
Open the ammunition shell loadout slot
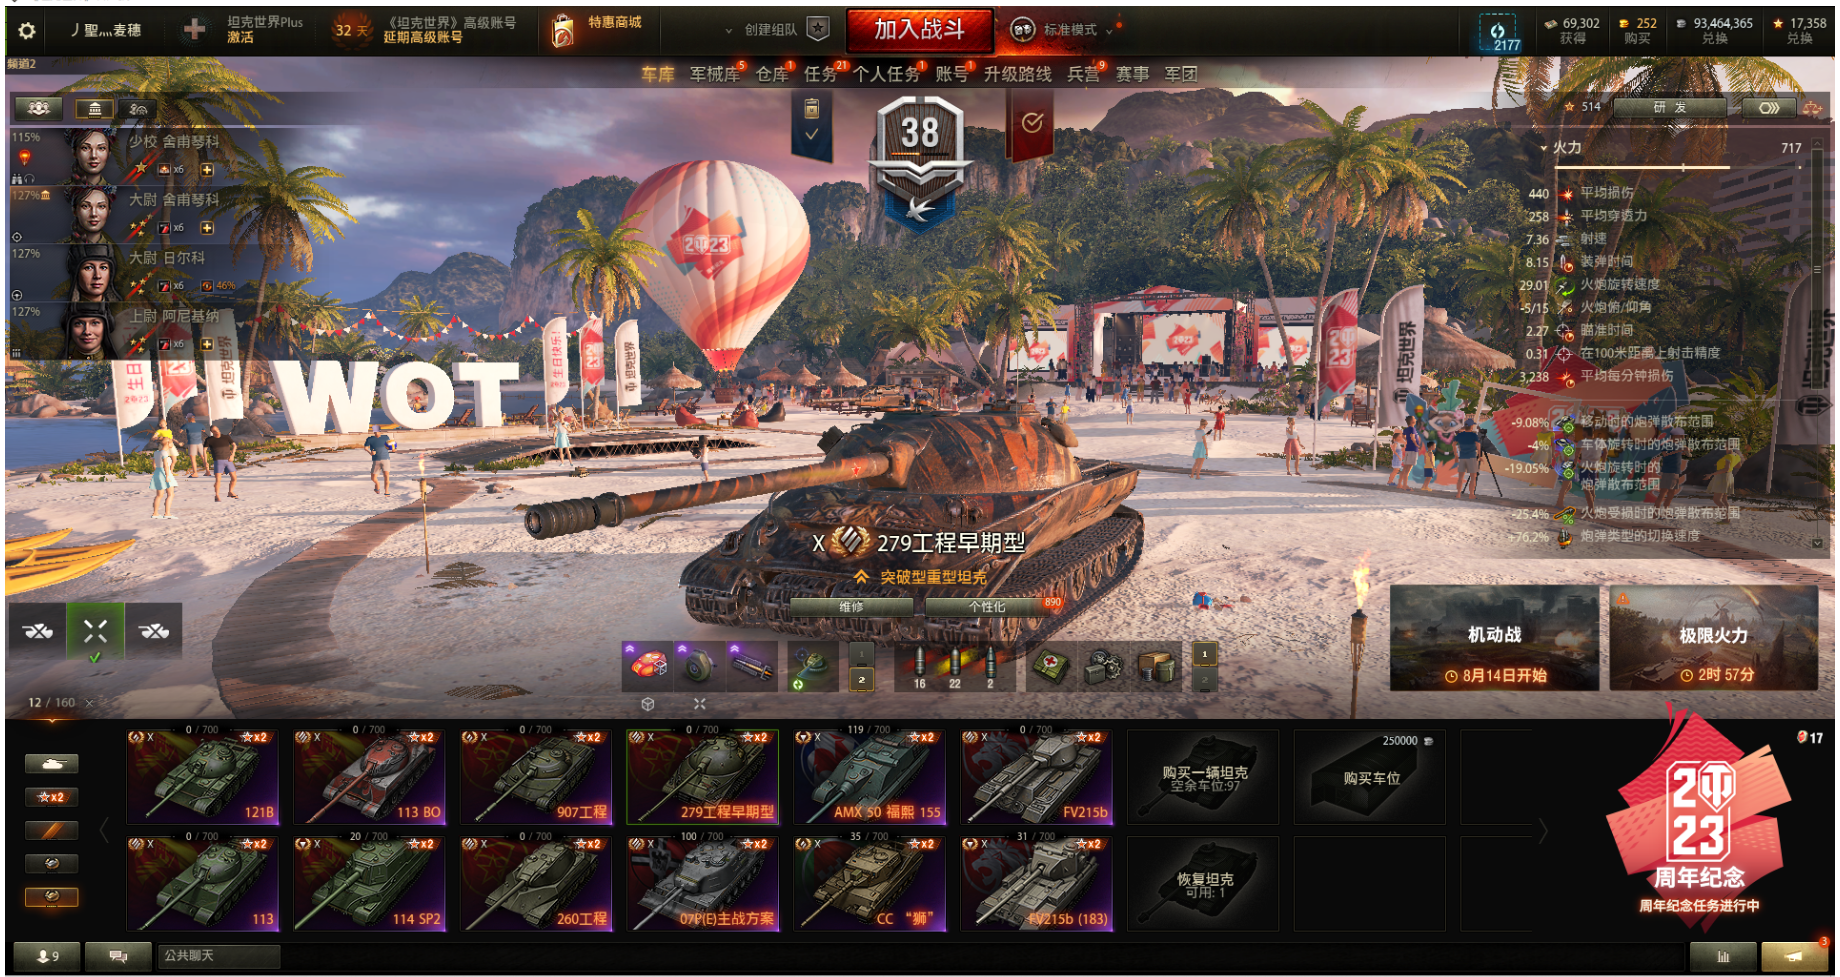coord(953,666)
